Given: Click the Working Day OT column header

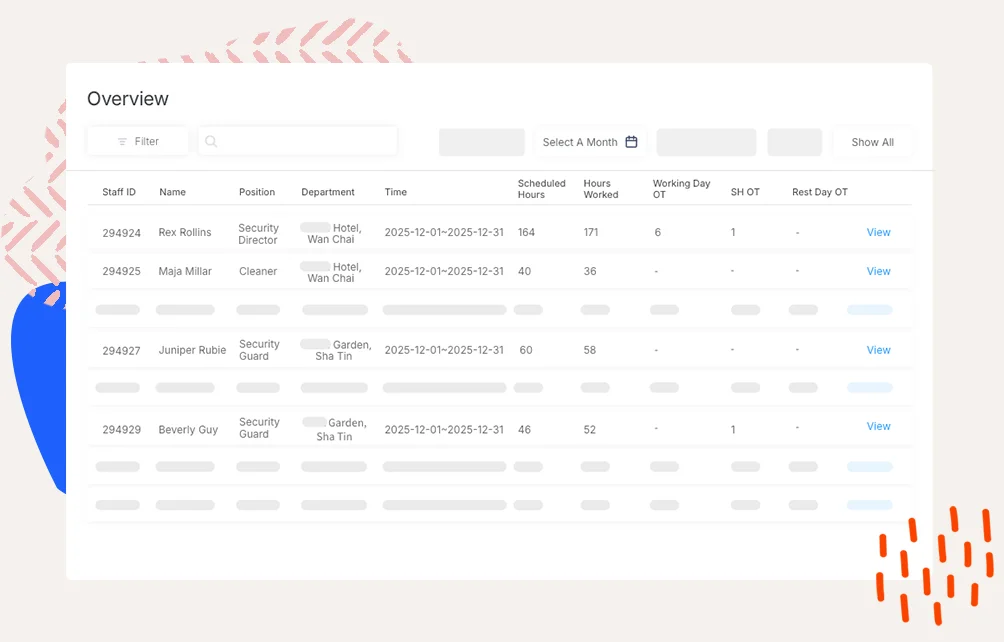Looking at the screenshot, I should (681, 189).
